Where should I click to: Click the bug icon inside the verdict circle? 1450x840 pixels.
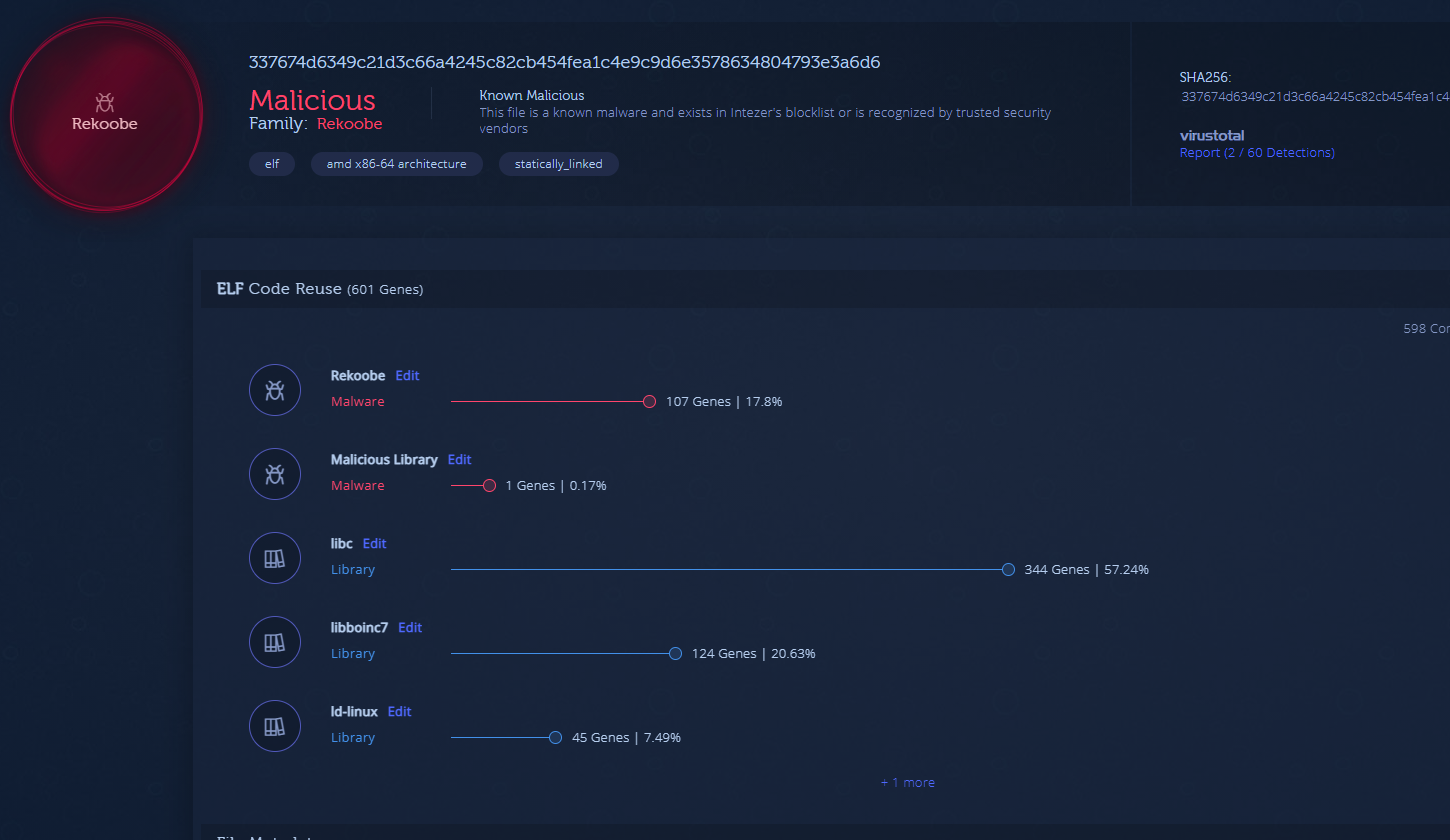[104, 102]
